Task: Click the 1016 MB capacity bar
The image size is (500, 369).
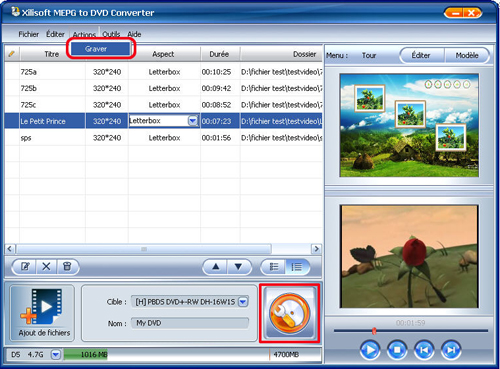Action: tap(86, 354)
